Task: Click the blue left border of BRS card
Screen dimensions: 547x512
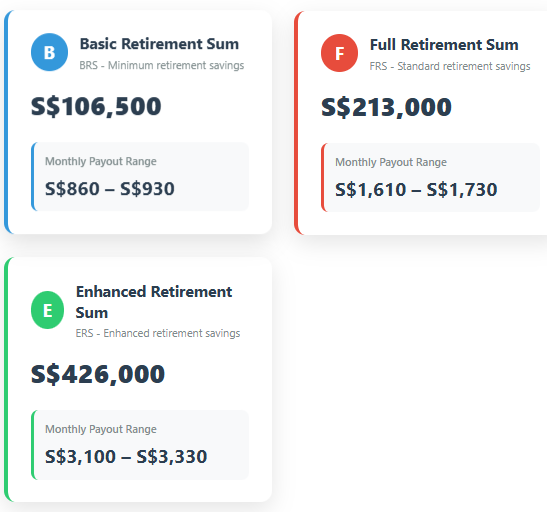Action: [x=7, y=122]
